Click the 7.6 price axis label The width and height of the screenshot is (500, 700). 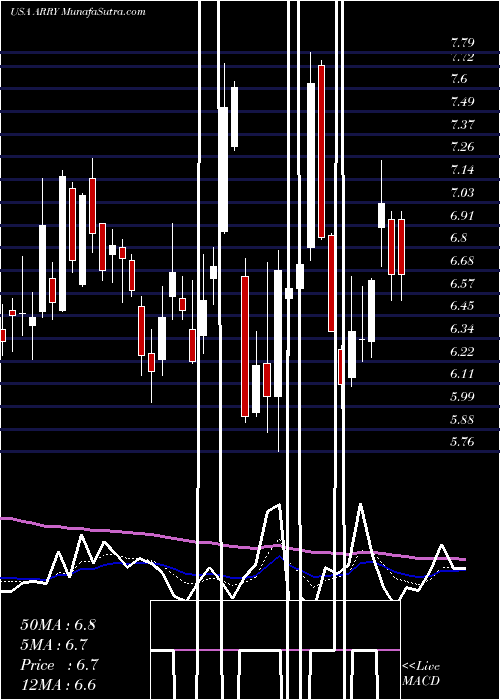coord(459,79)
